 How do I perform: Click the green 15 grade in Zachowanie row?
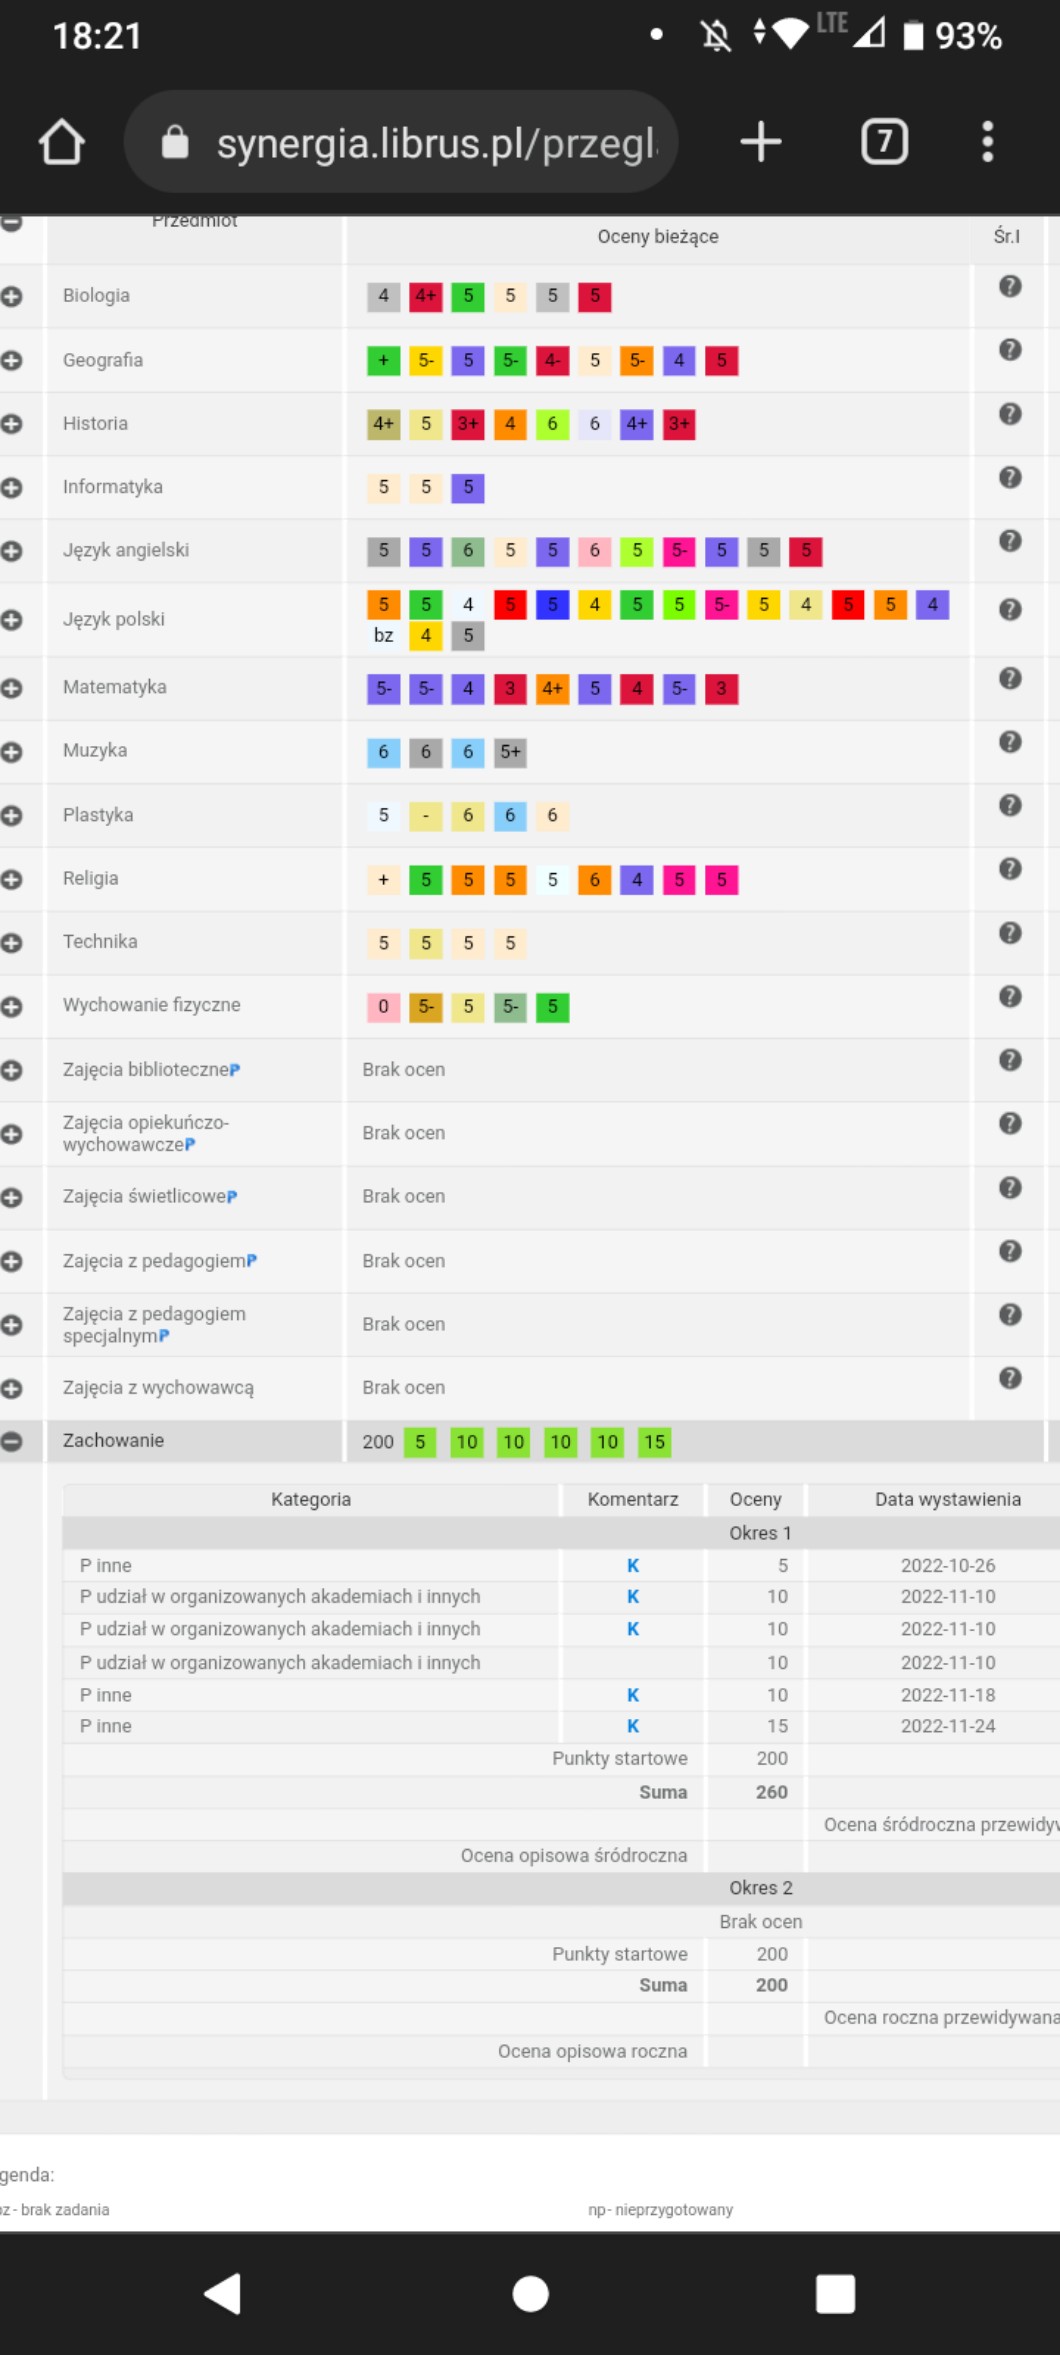click(x=654, y=1442)
